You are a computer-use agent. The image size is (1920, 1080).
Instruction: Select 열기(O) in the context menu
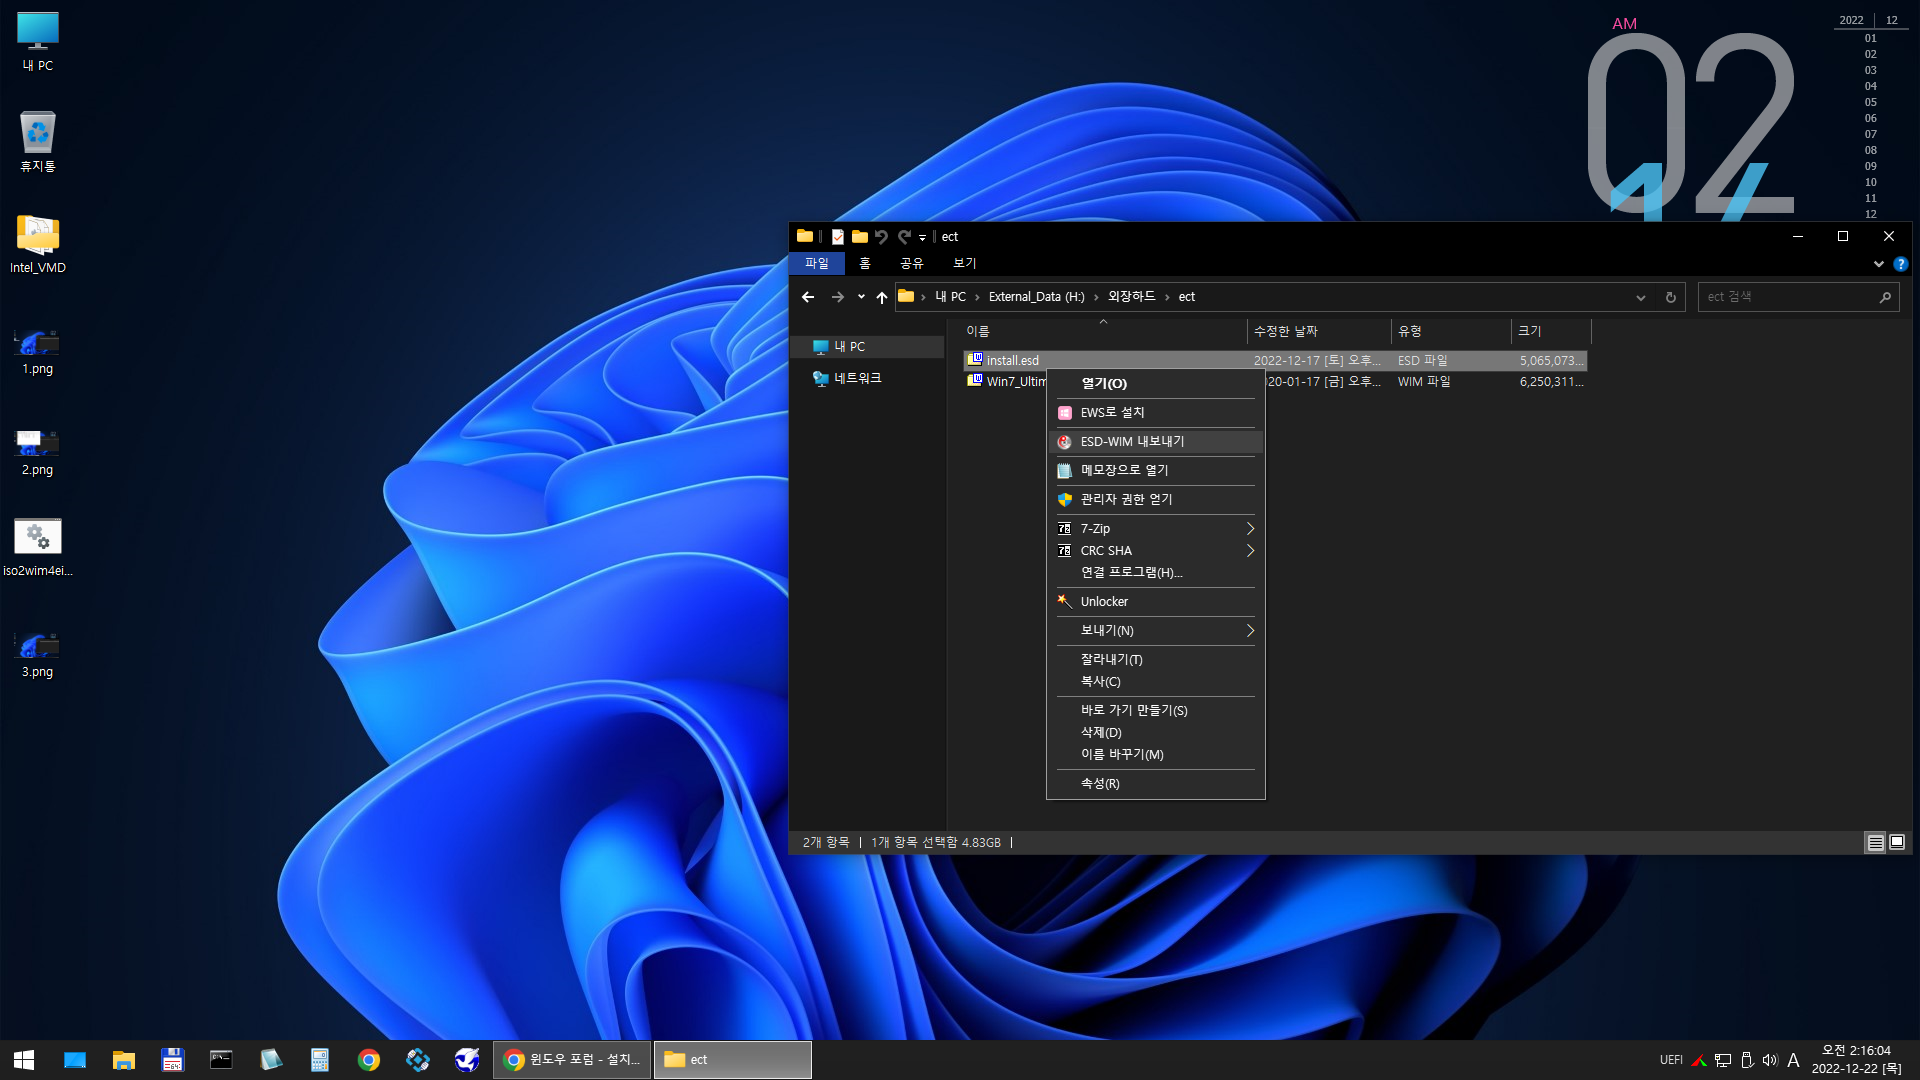click(1155, 383)
